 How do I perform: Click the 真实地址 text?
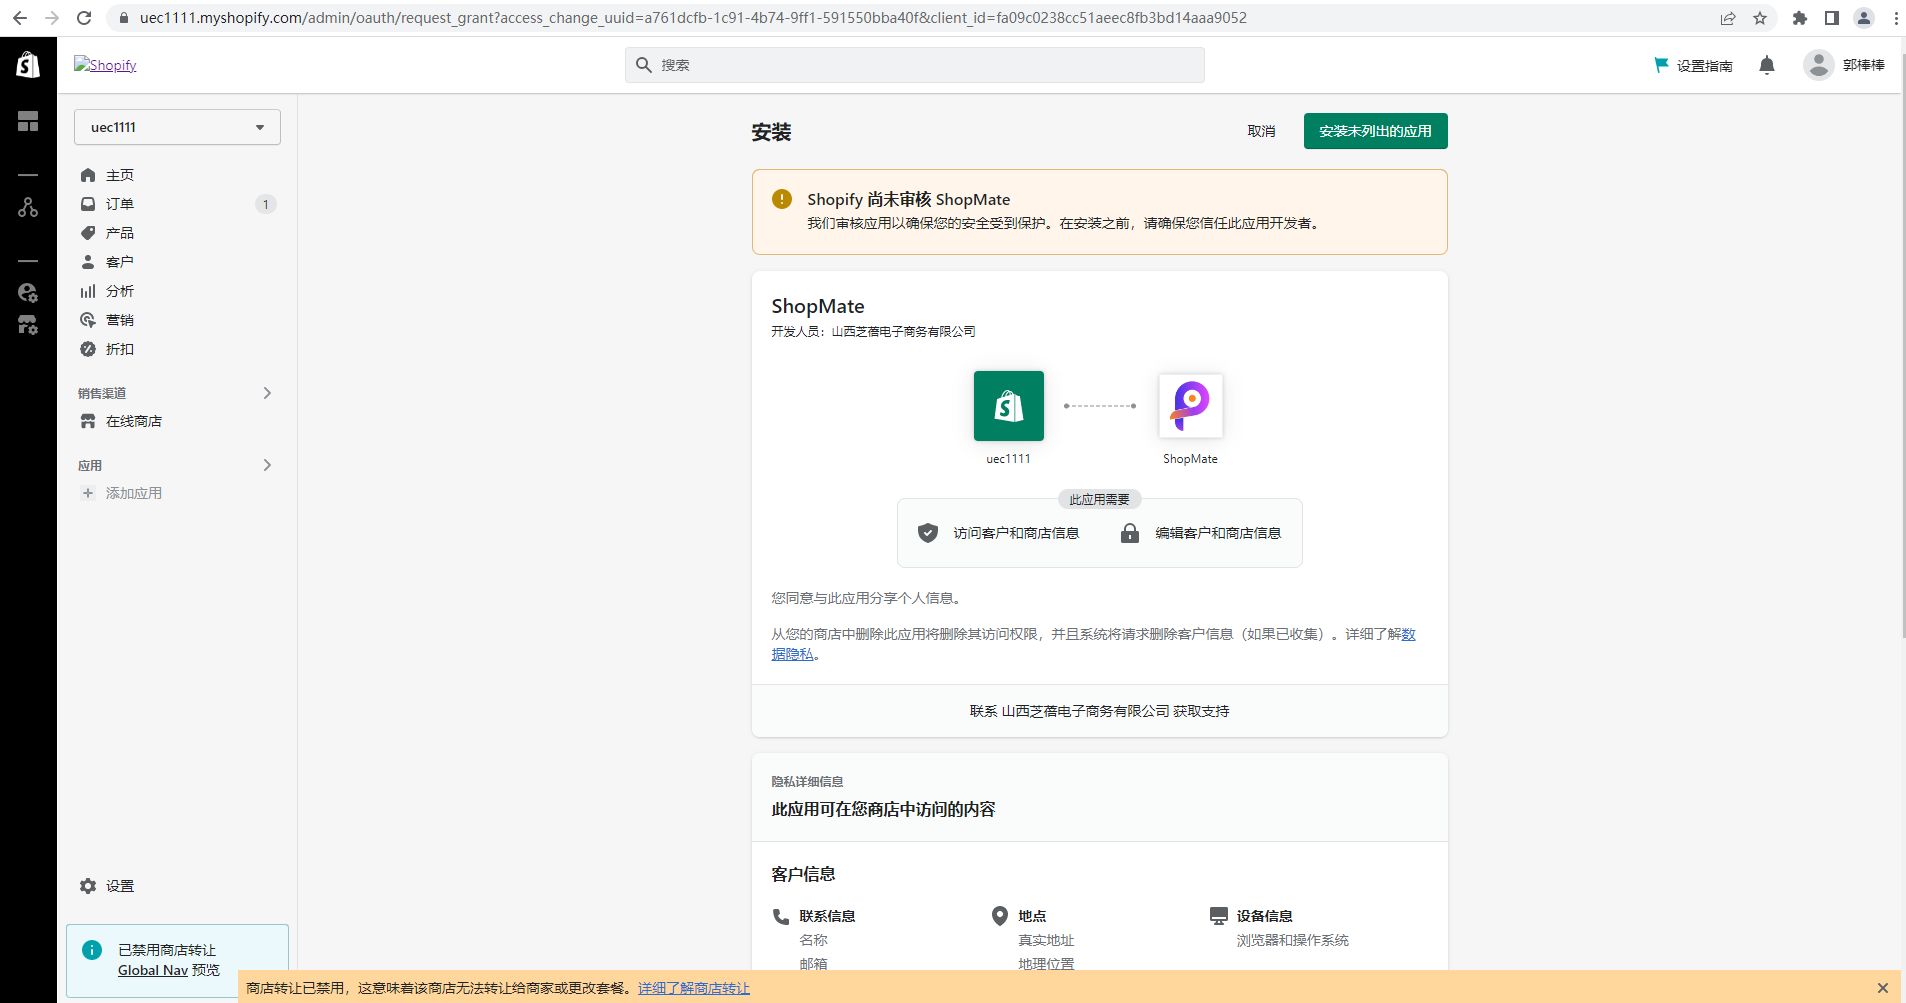[x=1046, y=940]
